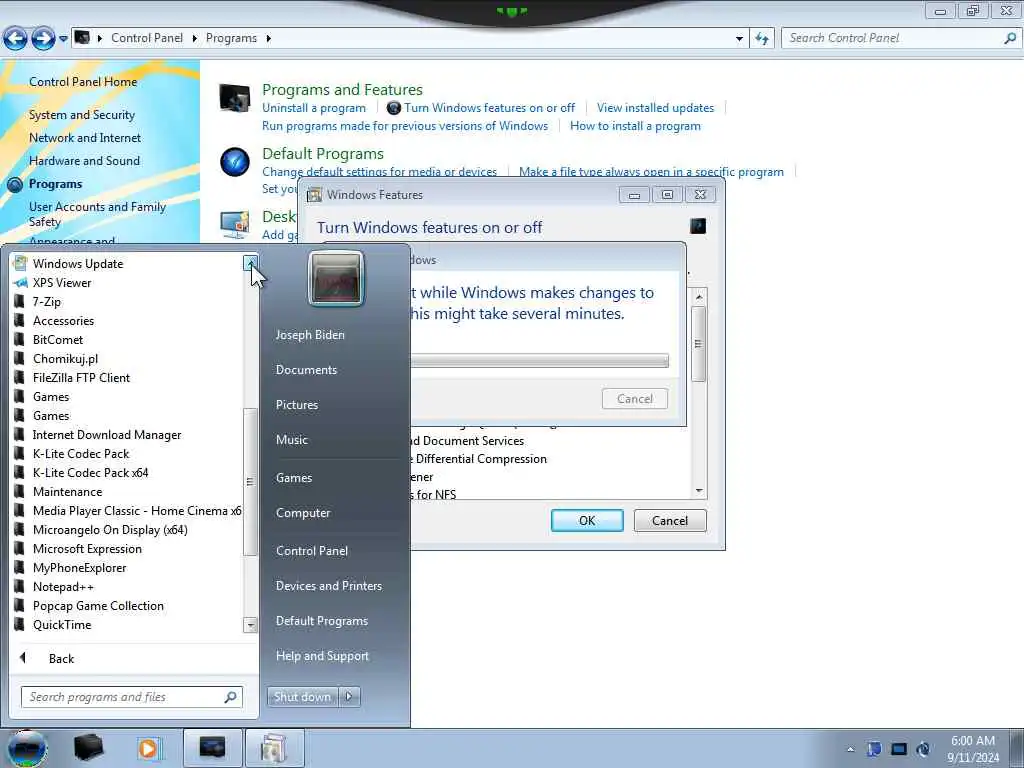Open the recent pages dropdown
This screenshot has width=1024, height=768.
pyautogui.click(x=63, y=39)
